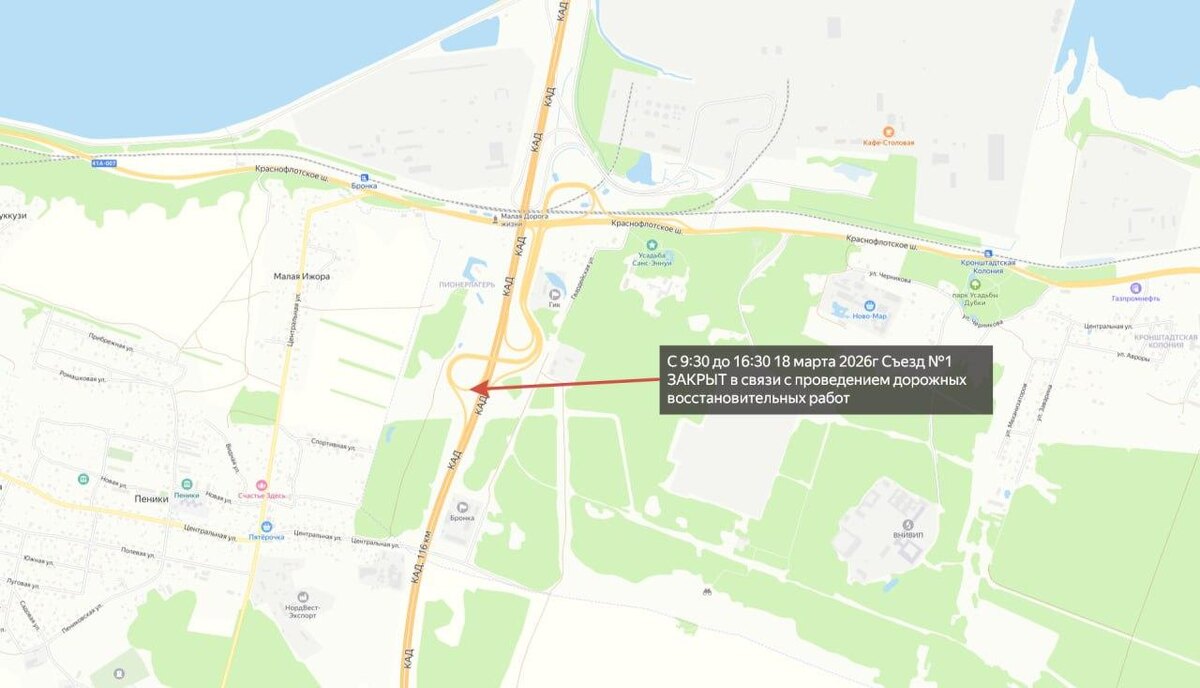Select the Малая Ижора locality label
The width and height of the screenshot is (1200, 688).
tap(302, 276)
